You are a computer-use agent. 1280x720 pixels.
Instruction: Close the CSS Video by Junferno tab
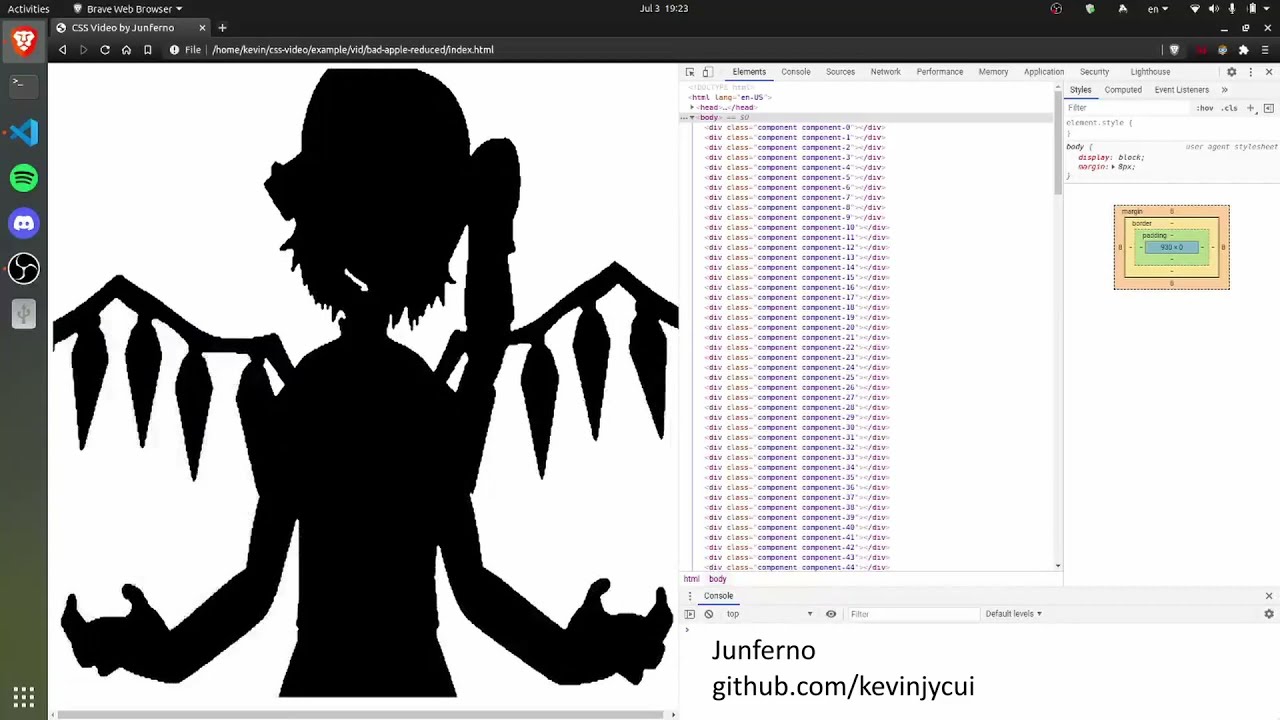202,28
